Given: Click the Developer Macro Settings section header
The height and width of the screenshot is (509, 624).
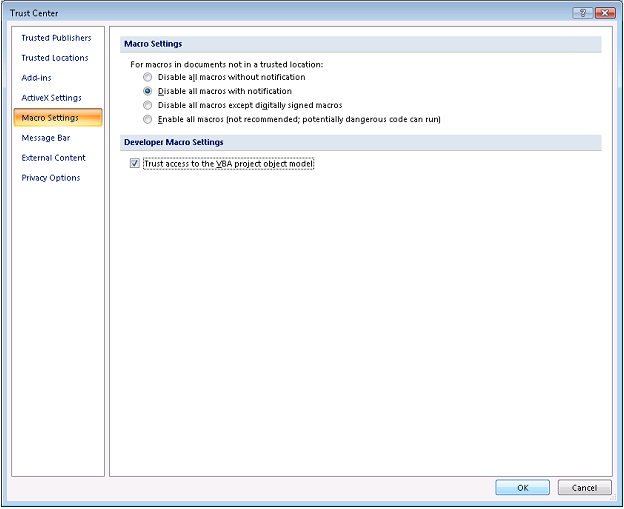Looking at the screenshot, I should pyautogui.click(x=172, y=143).
